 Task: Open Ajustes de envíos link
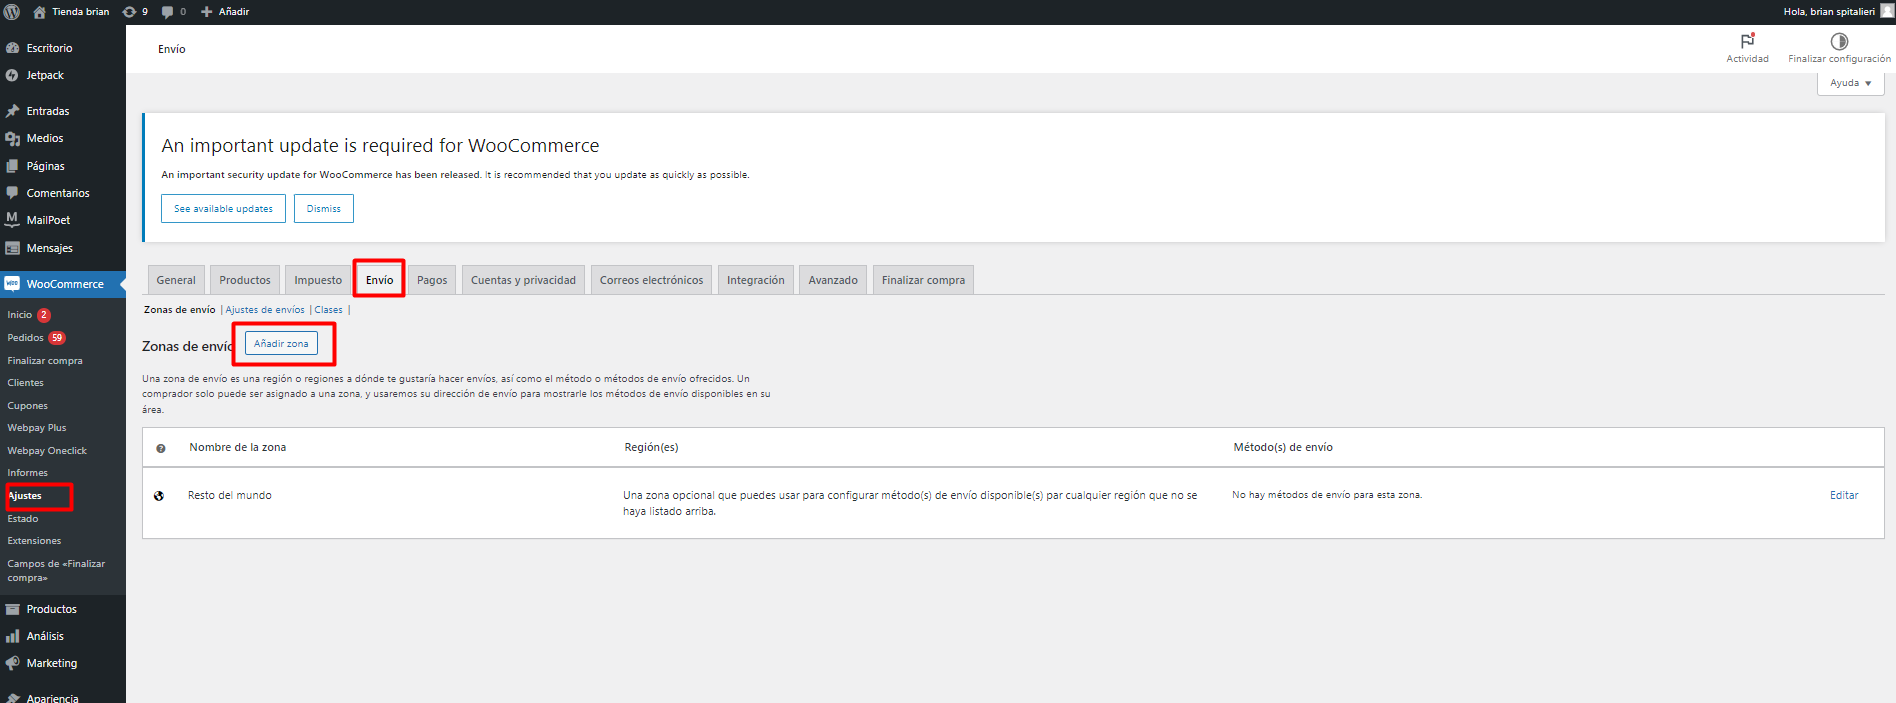[265, 310]
